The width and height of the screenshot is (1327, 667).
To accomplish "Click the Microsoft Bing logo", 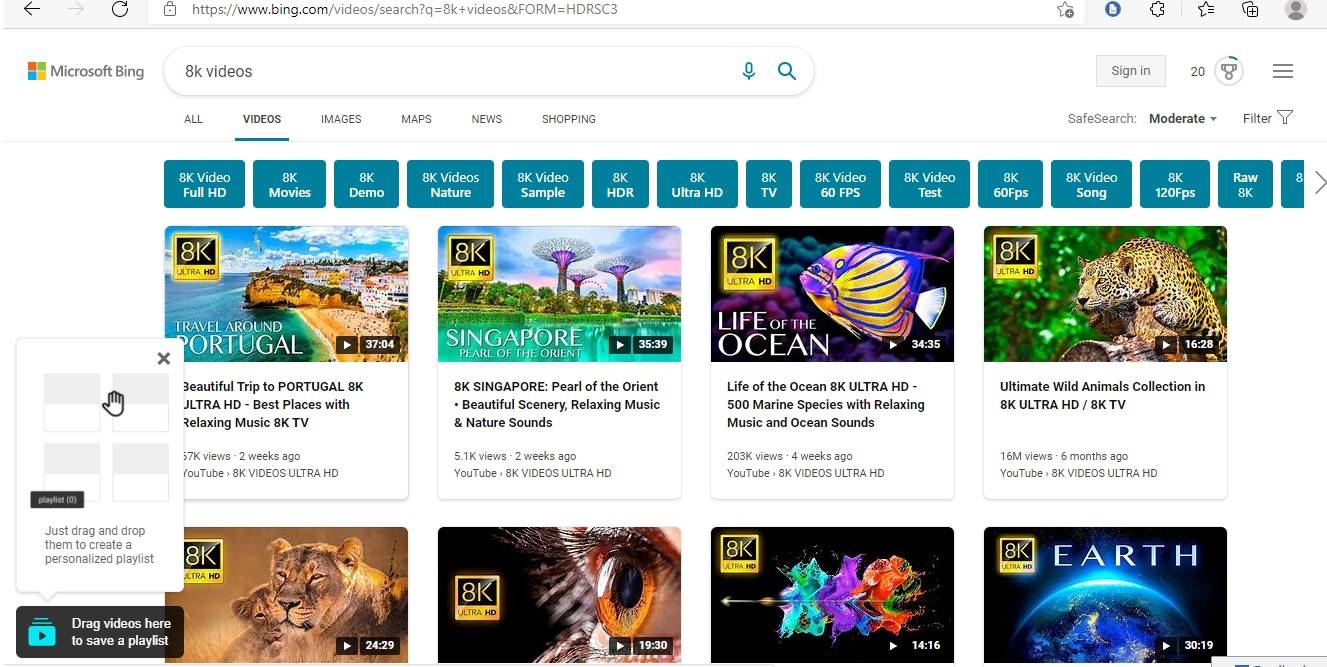I will coord(85,71).
